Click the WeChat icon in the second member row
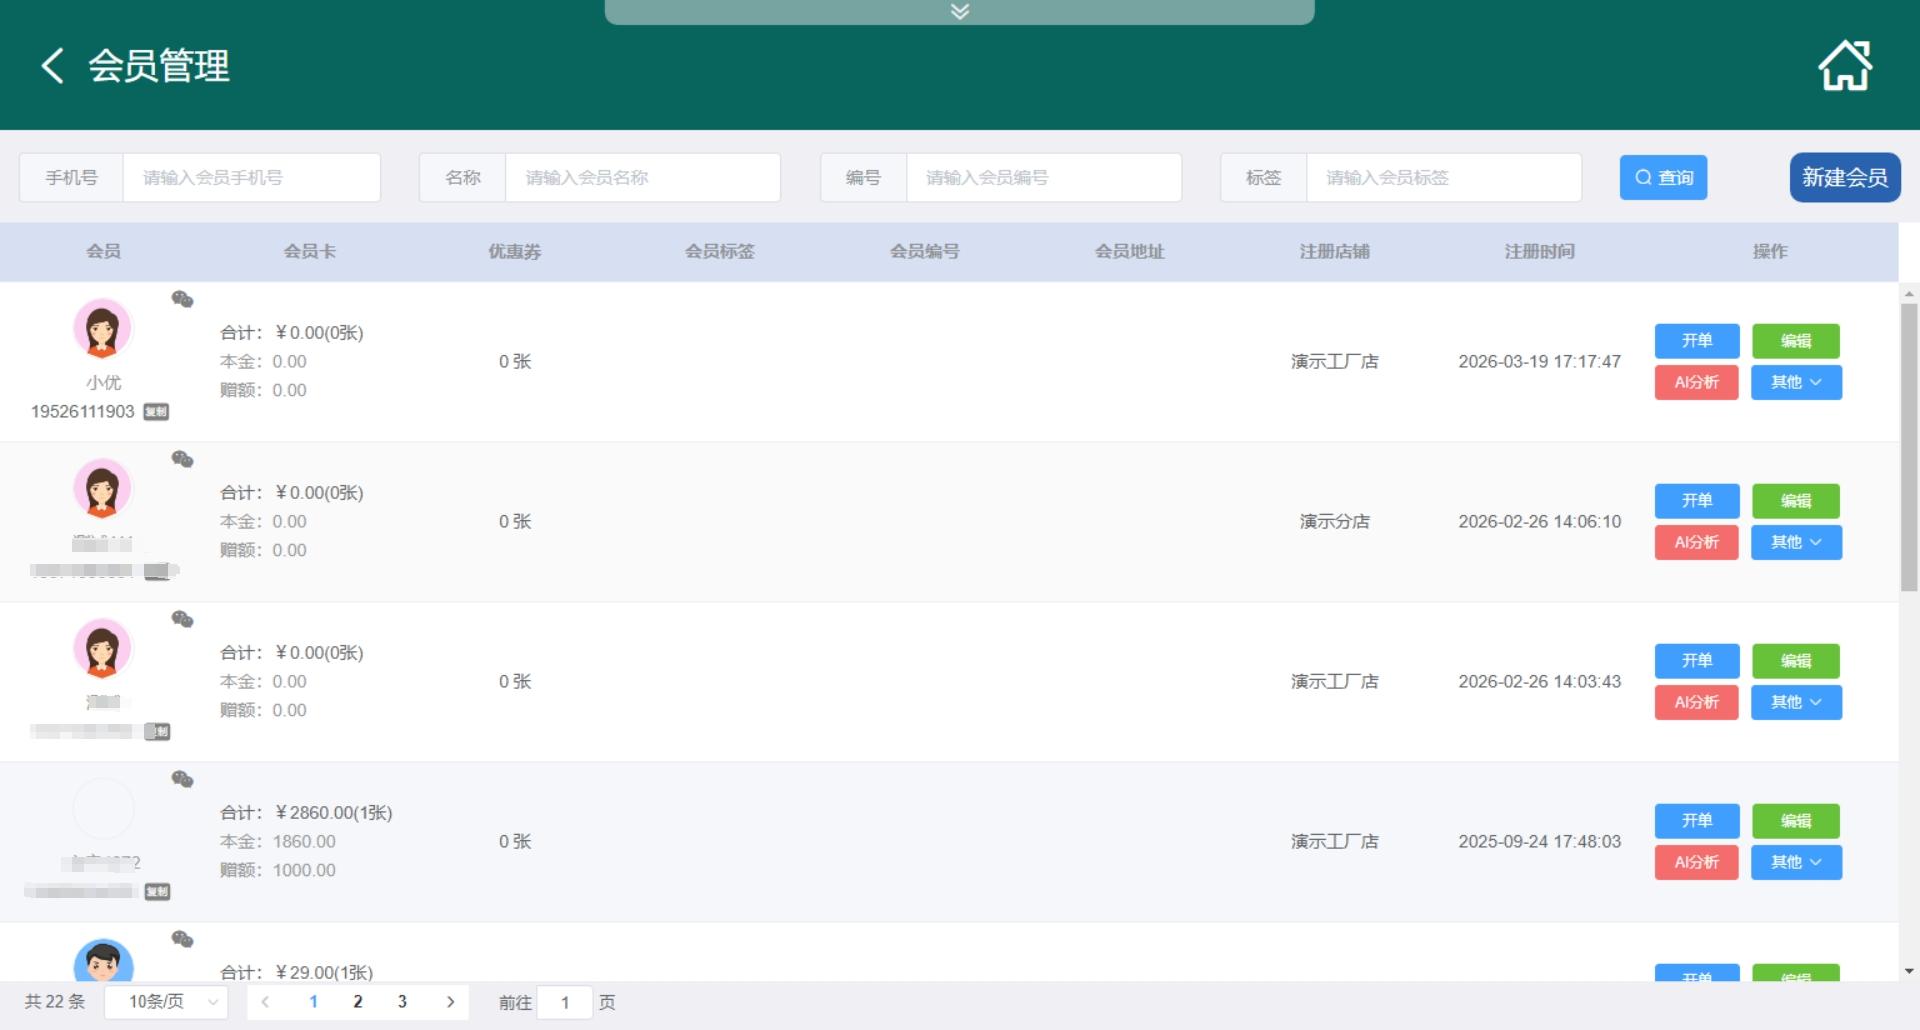This screenshot has height=1030, width=1920. [182, 459]
